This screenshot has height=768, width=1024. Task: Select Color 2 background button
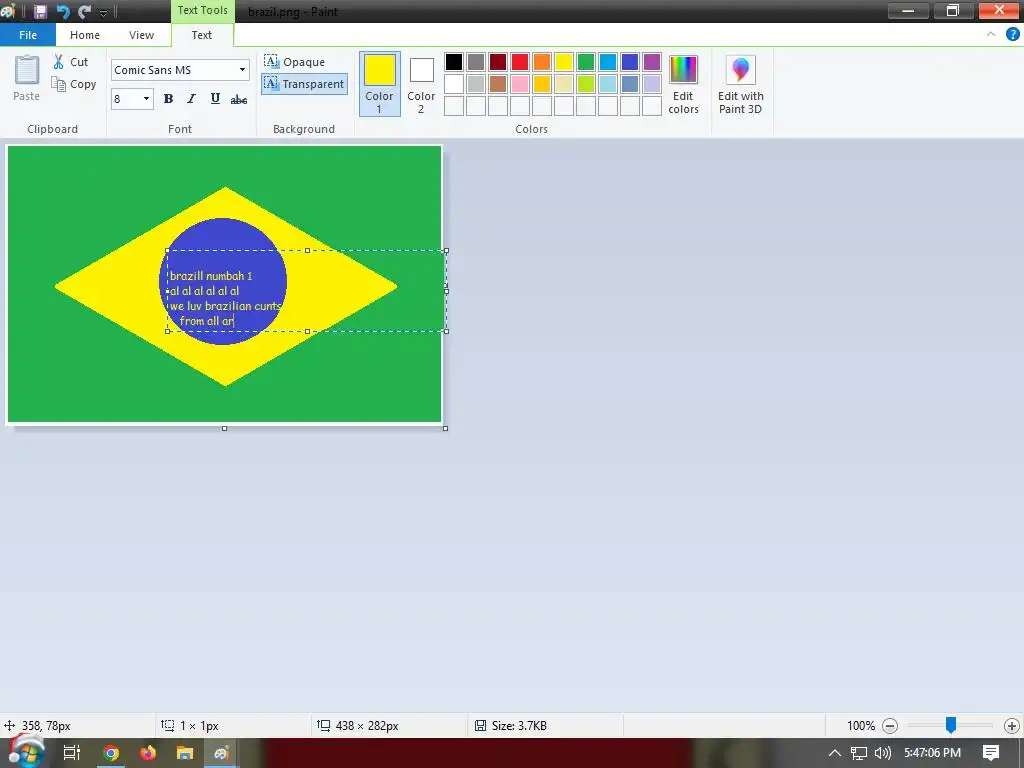pos(421,84)
